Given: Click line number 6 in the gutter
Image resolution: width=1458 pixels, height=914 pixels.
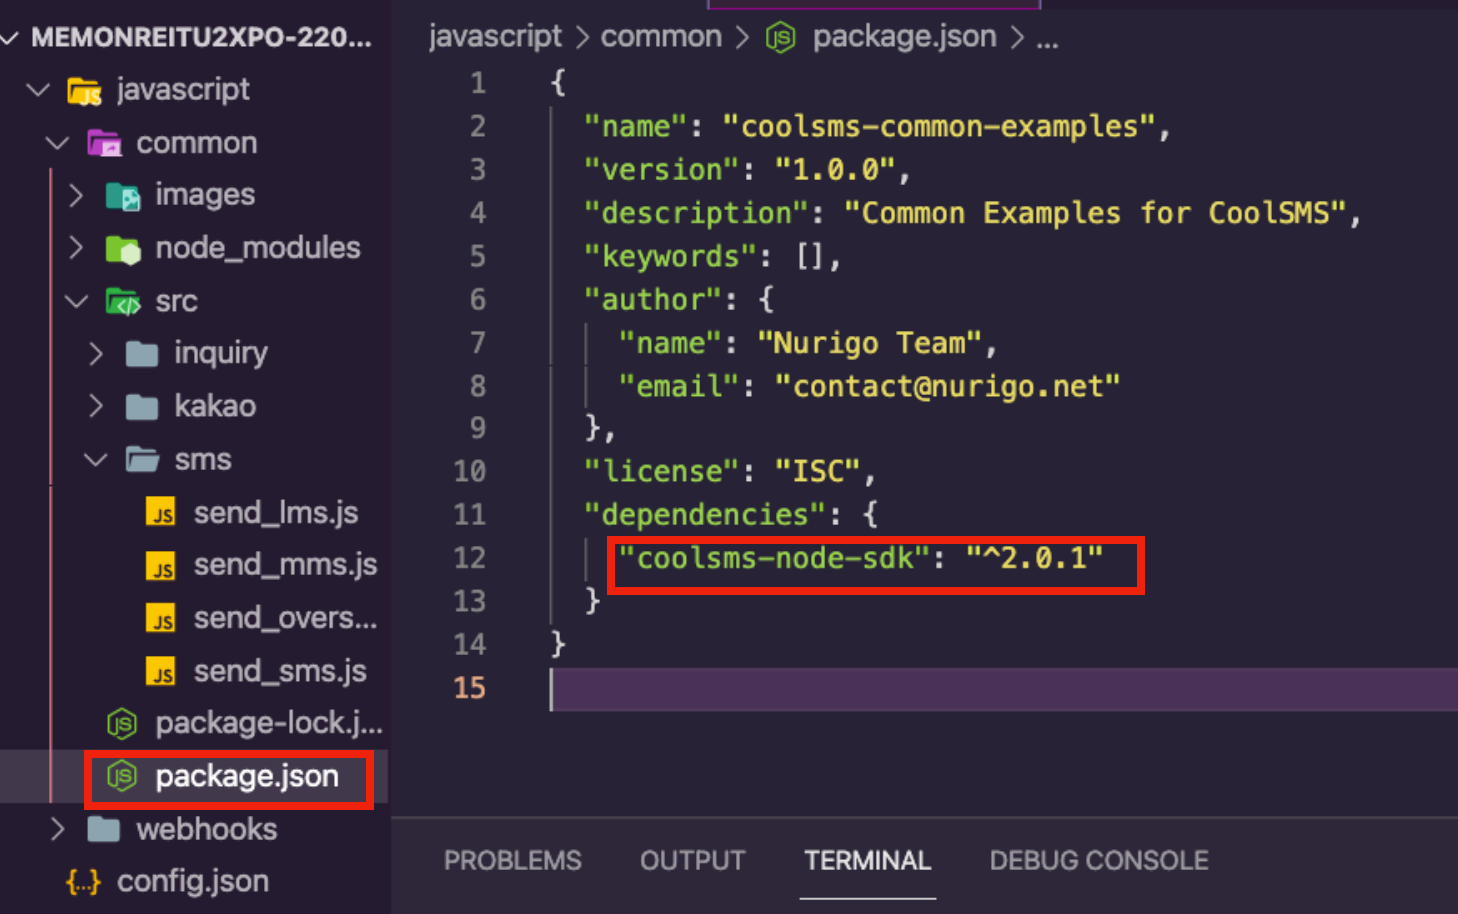Looking at the screenshot, I should 478,299.
